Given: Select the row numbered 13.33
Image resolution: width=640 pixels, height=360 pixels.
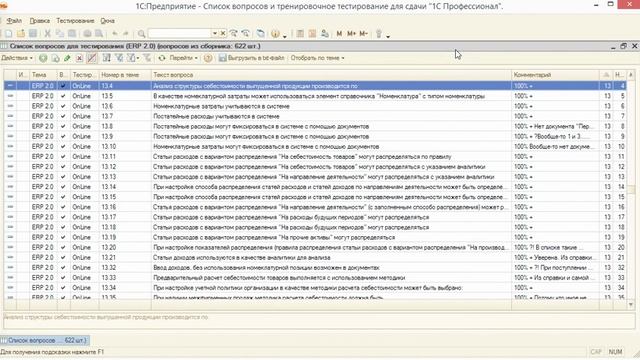Looking at the screenshot, I should (x=314, y=278).
